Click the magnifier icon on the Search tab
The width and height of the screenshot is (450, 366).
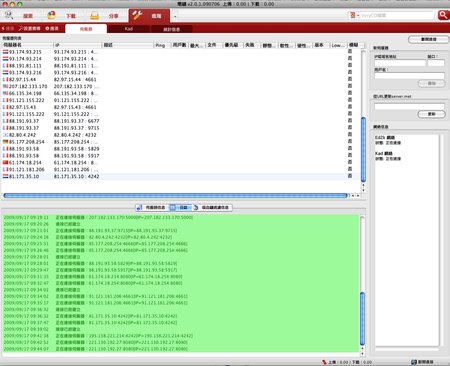(9, 15)
